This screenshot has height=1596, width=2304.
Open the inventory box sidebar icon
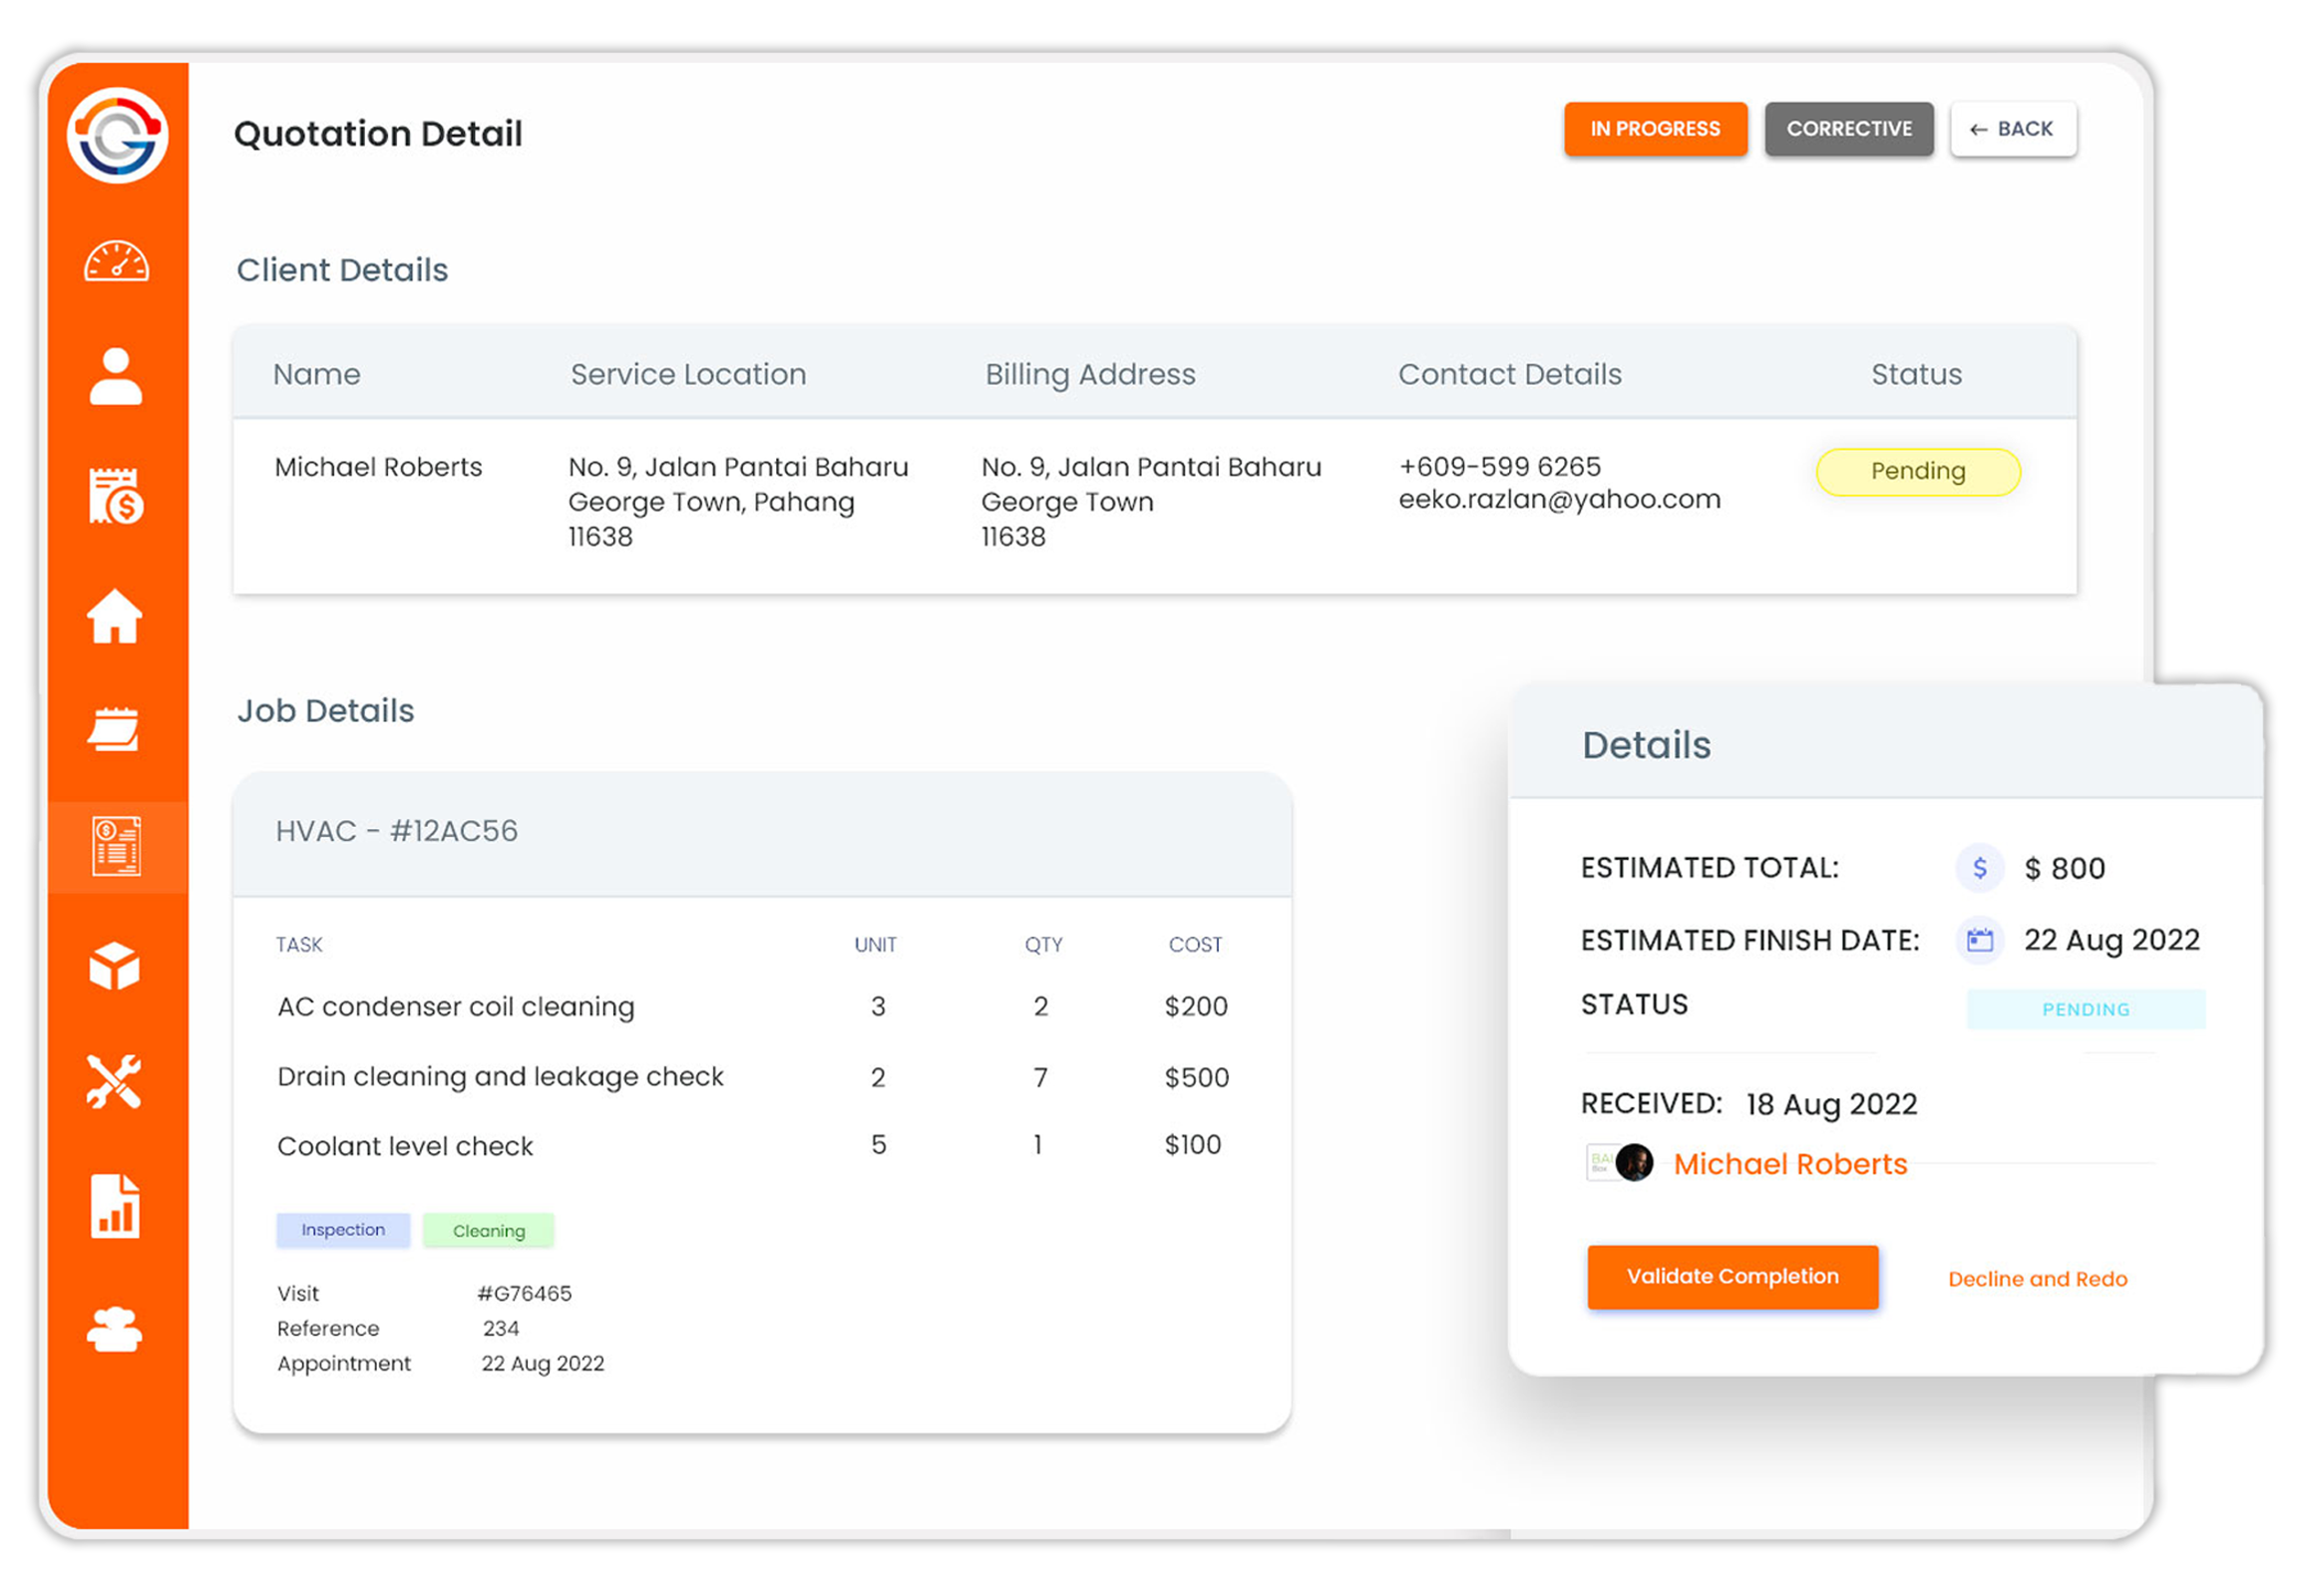[115, 966]
